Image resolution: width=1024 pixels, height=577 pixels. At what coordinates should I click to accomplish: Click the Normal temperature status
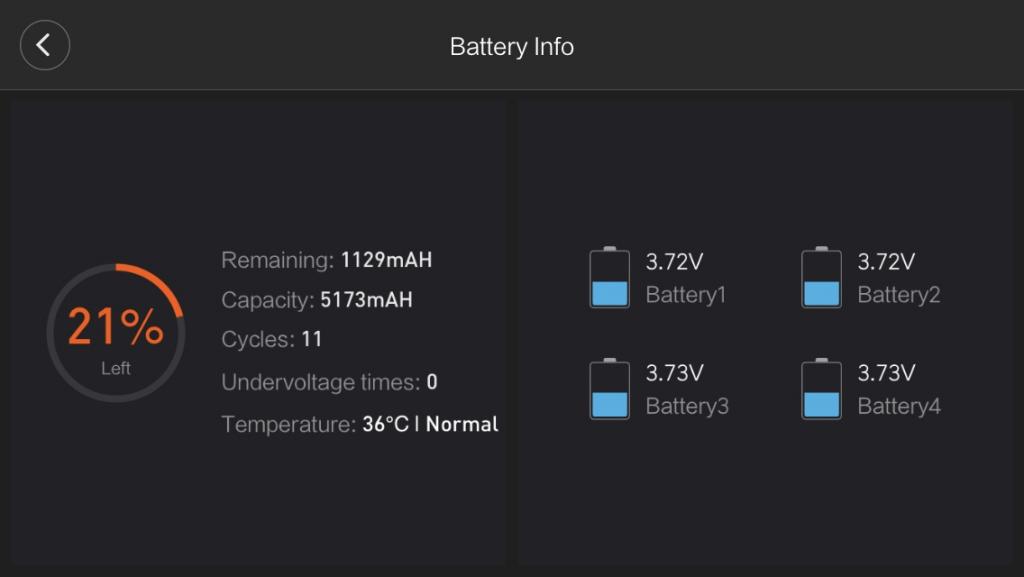click(x=462, y=424)
